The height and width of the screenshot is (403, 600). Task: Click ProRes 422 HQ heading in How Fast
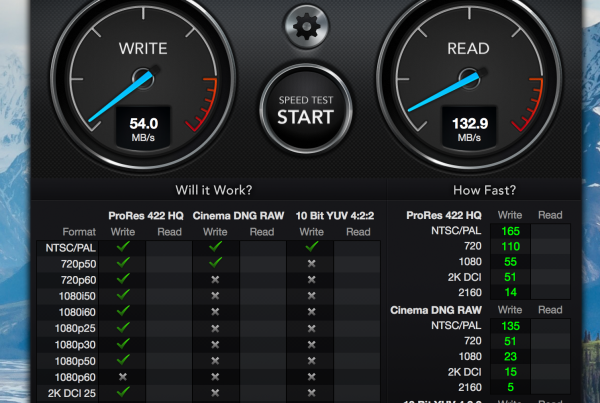[444, 215]
